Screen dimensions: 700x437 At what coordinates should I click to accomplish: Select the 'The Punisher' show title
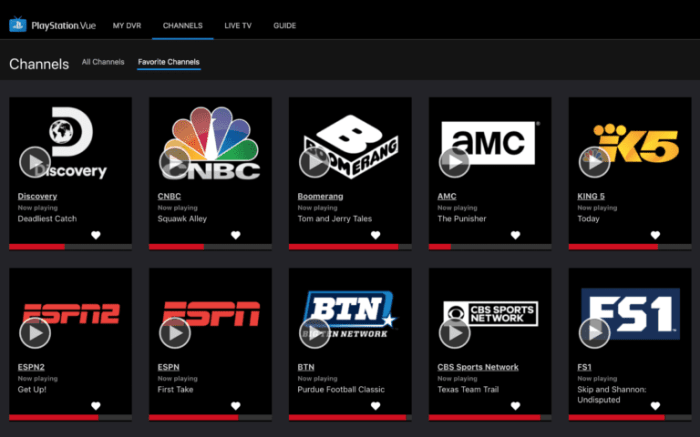point(462,219)
